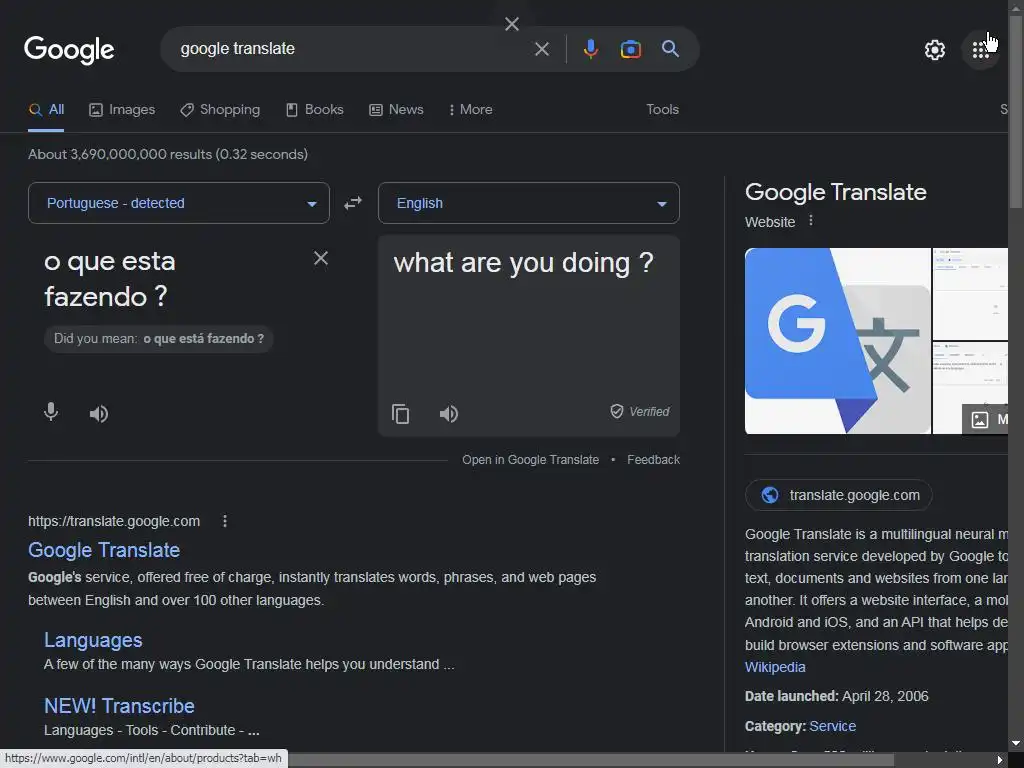Open the NEW! Transcribe sitelink
Viewport: 1024px width, 768px height.
pyautogui.click(x=119, y=706)
